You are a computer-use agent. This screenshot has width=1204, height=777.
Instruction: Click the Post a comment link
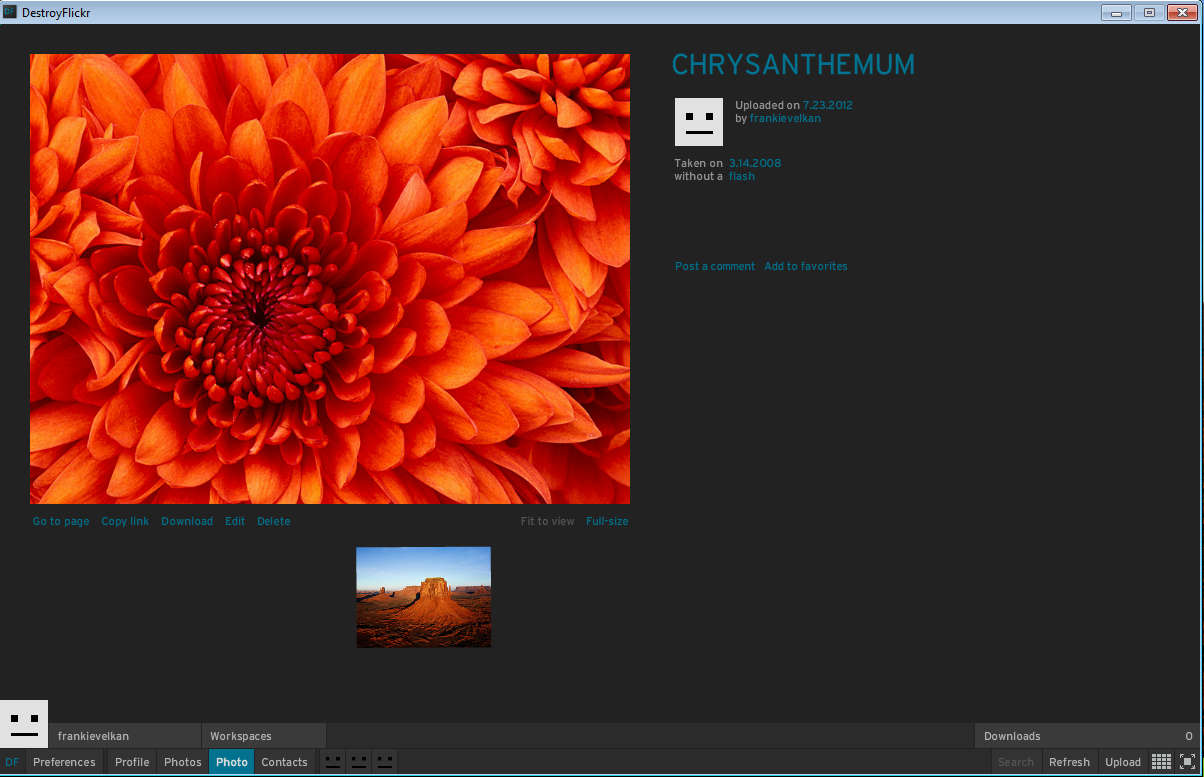click(x=715, y=266)
